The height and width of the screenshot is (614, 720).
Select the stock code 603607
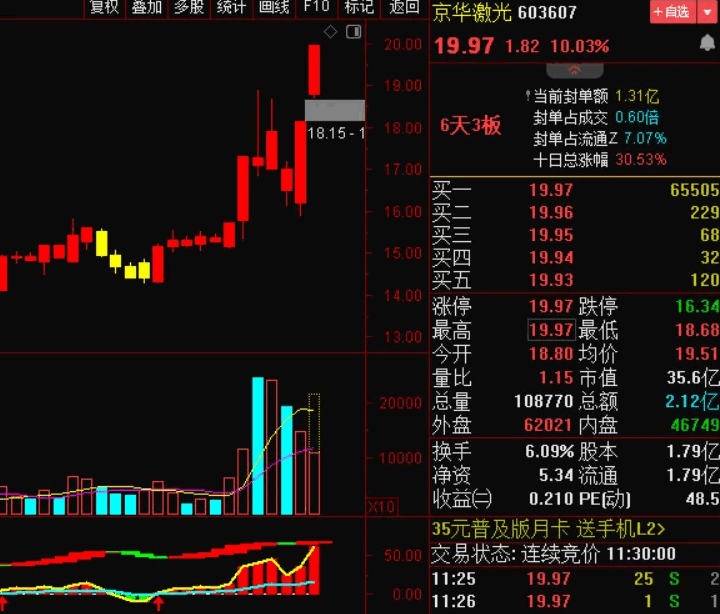(547, 12)
